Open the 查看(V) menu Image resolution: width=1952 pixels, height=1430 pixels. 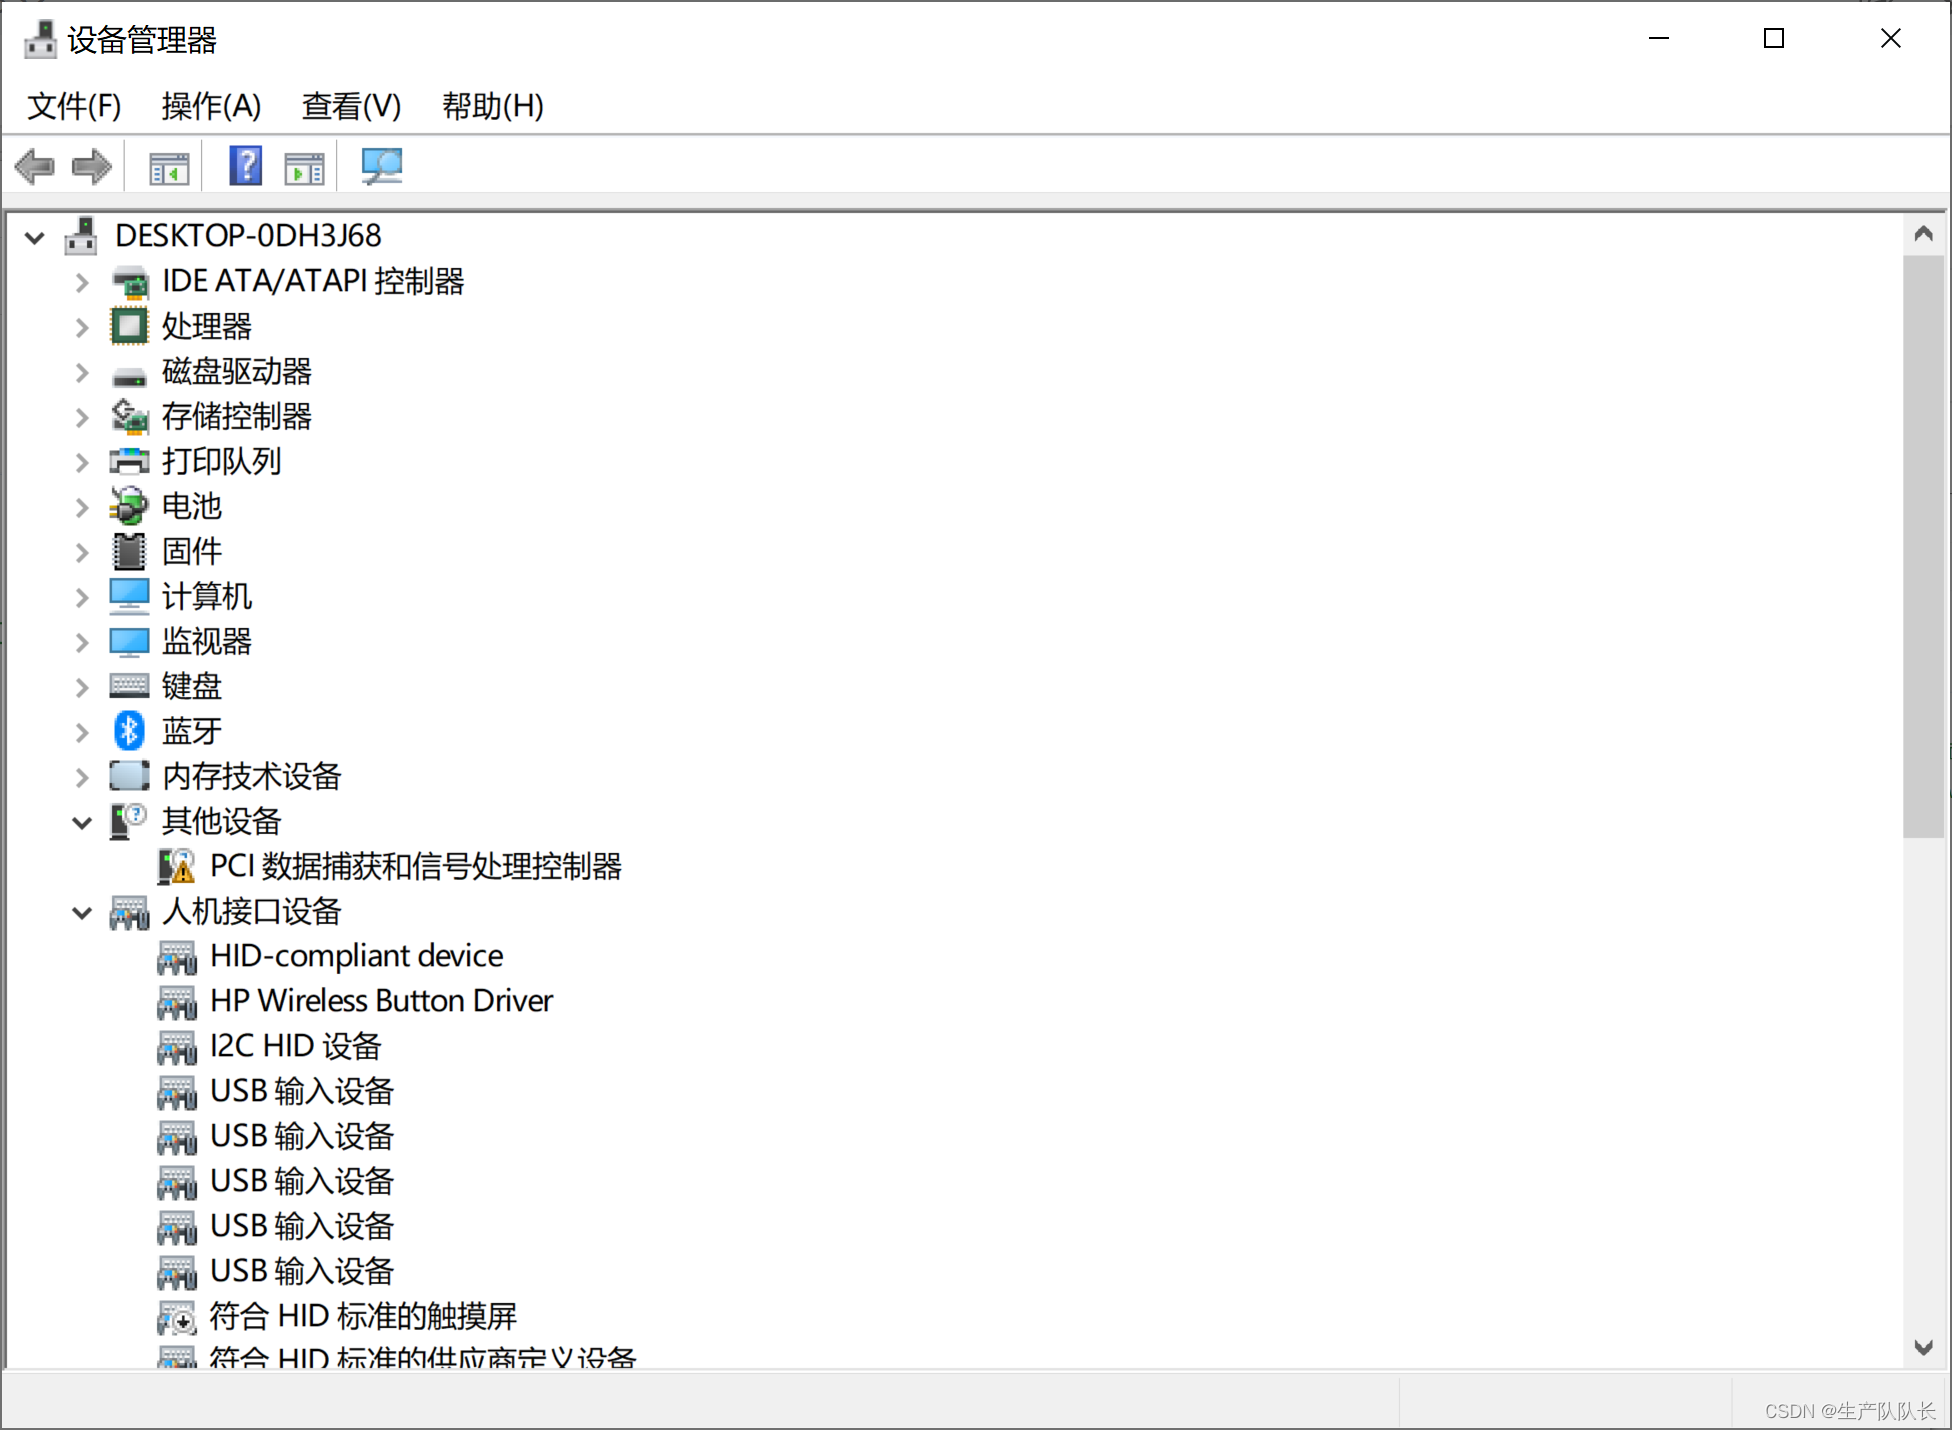coord(351,106)
